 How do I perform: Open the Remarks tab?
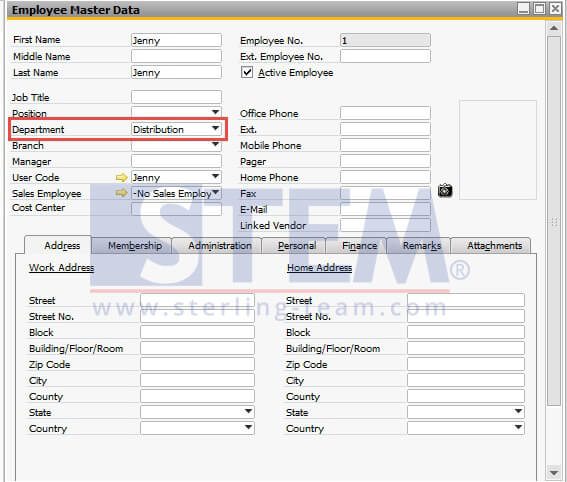coord(419,246)
